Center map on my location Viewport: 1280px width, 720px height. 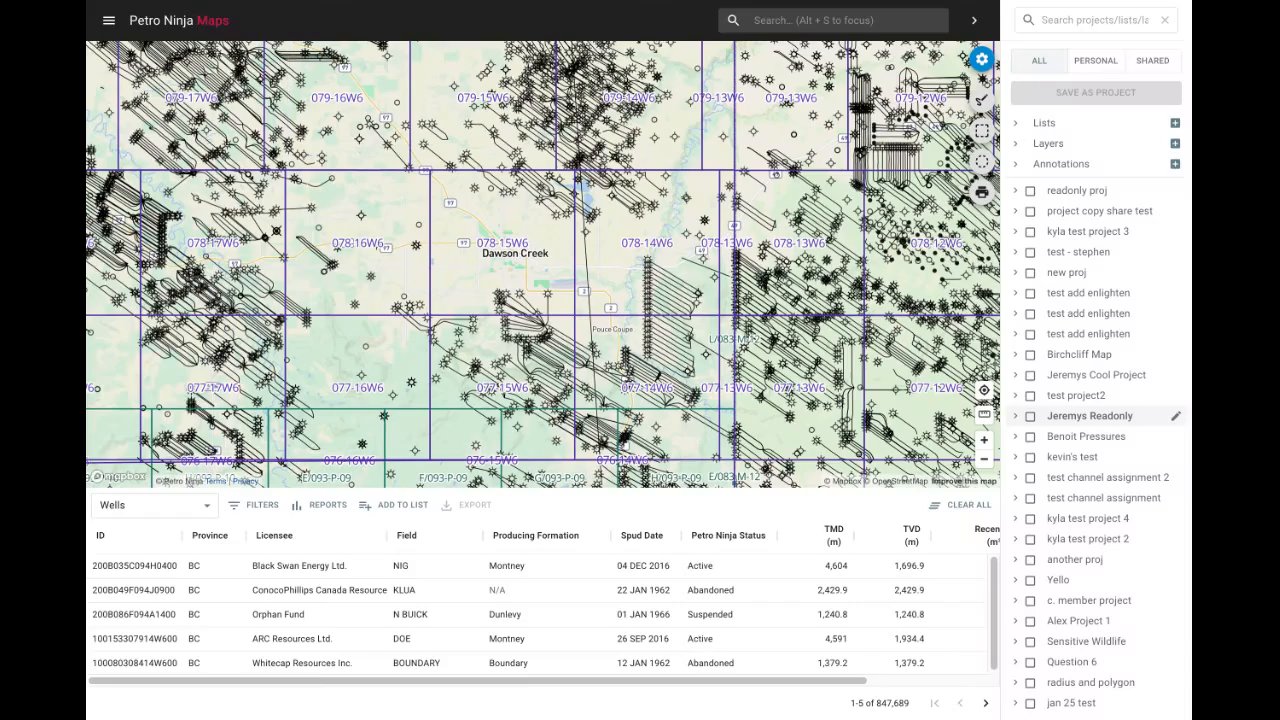pyautogui.click(x=984, y=390)
